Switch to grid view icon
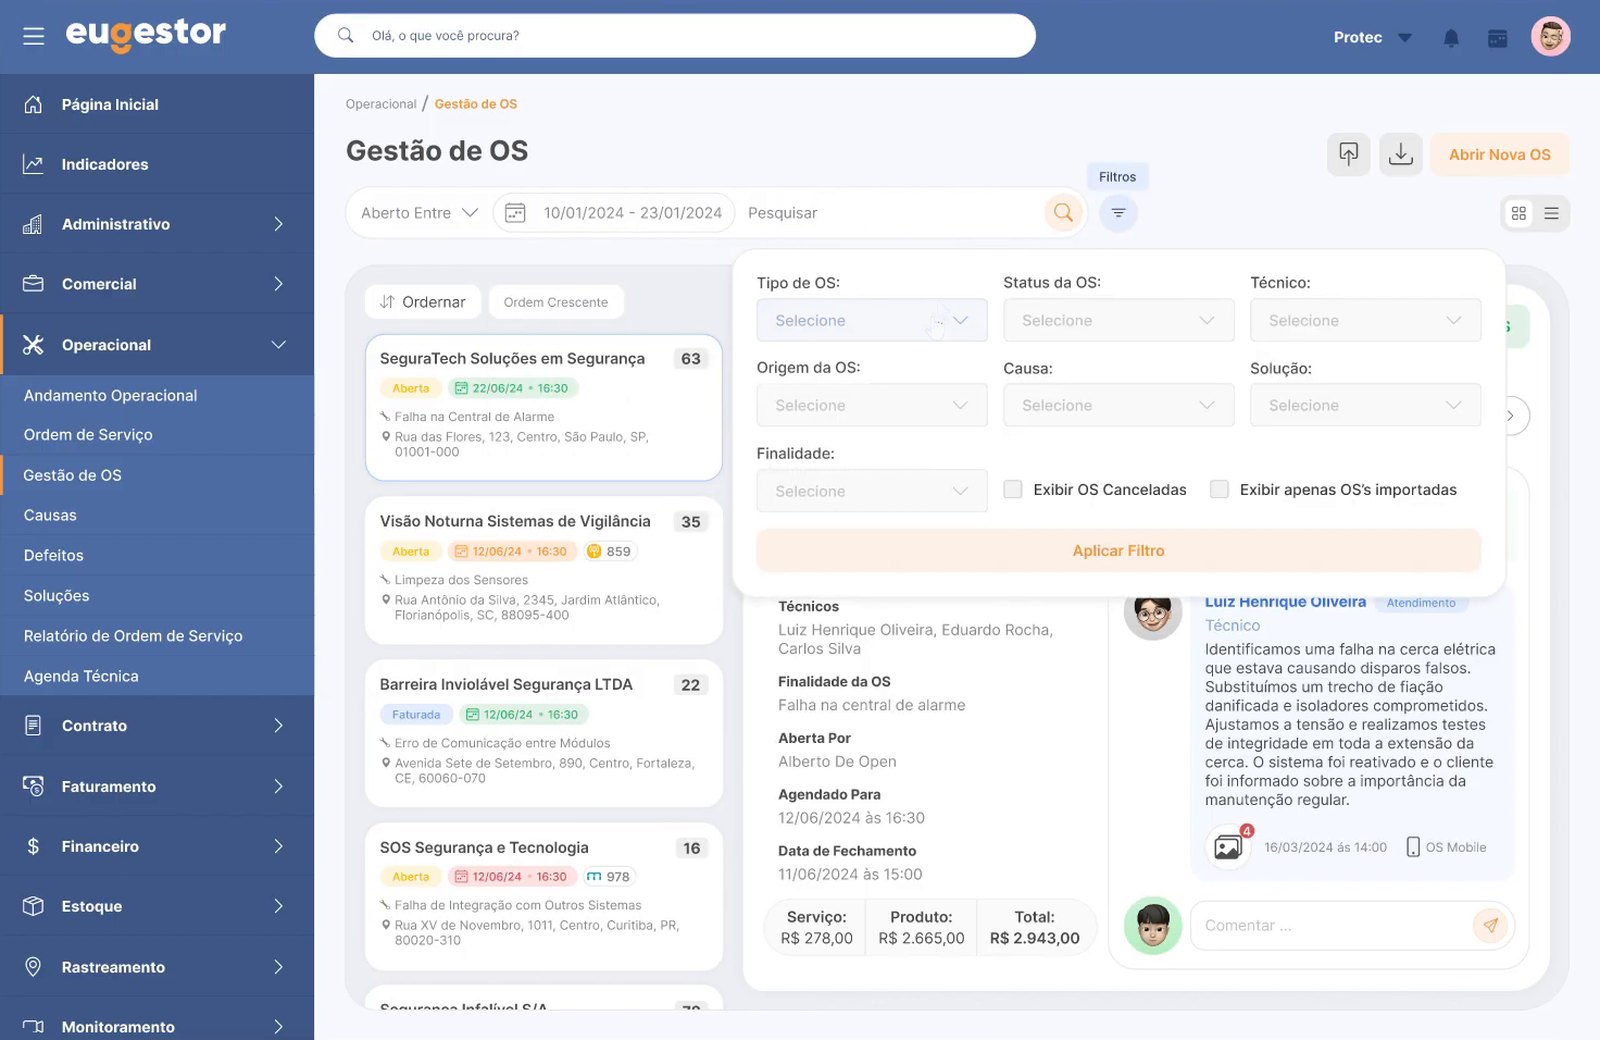This screenshot has width=1600, height=1040. click(1519, 213)
